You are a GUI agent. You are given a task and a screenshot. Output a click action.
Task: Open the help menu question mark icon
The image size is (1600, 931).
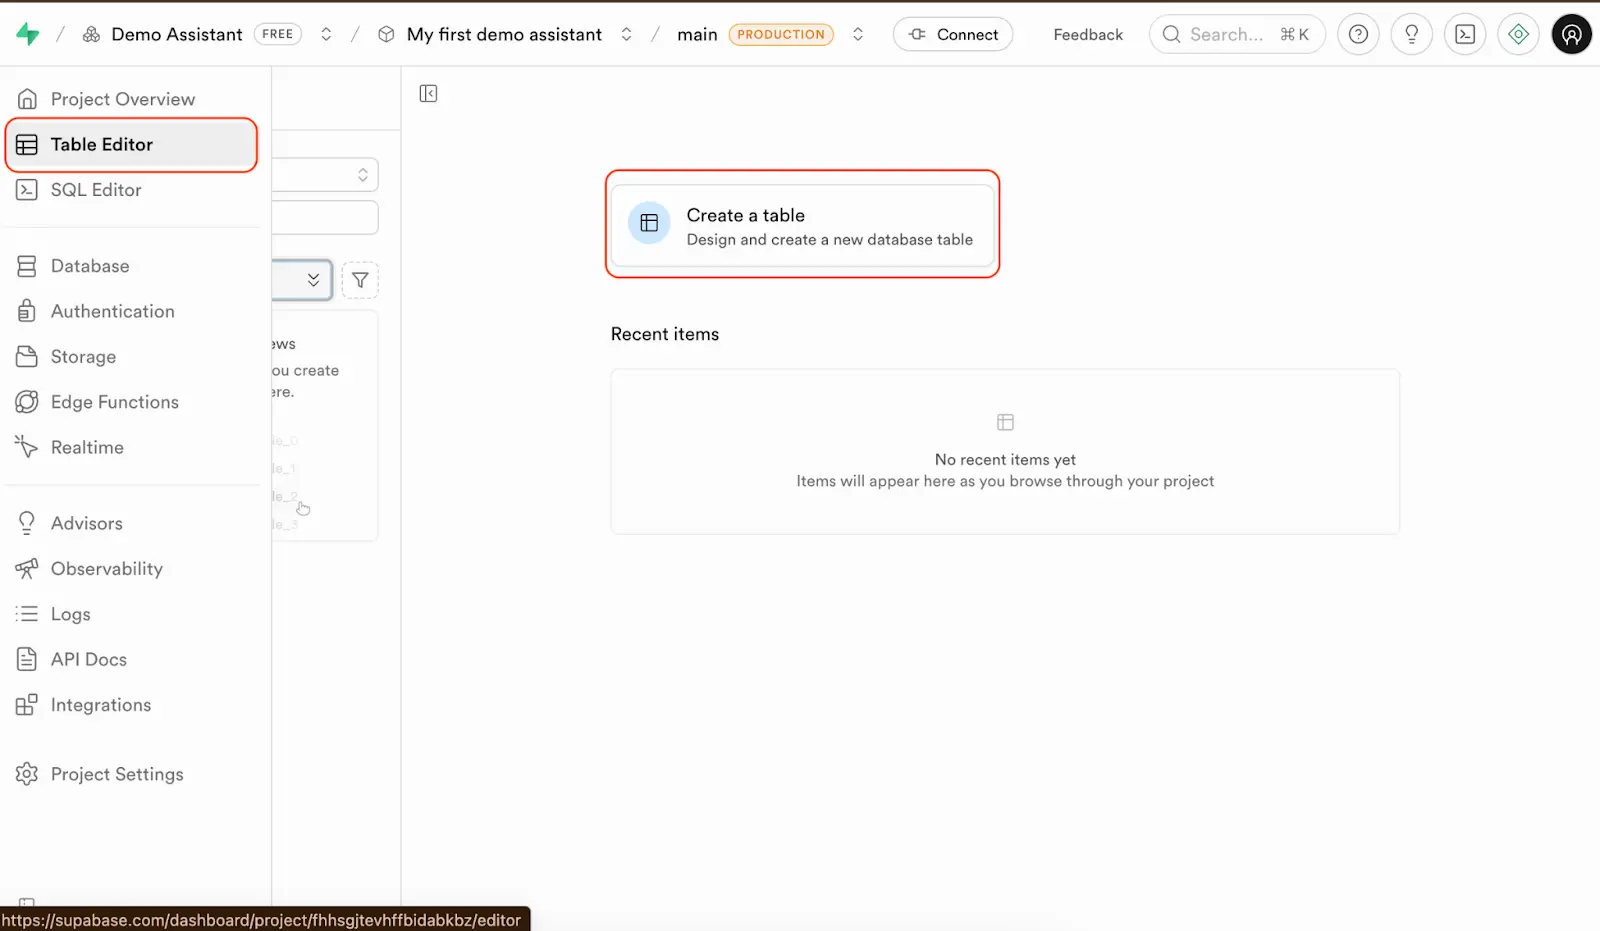[1357, 34]
